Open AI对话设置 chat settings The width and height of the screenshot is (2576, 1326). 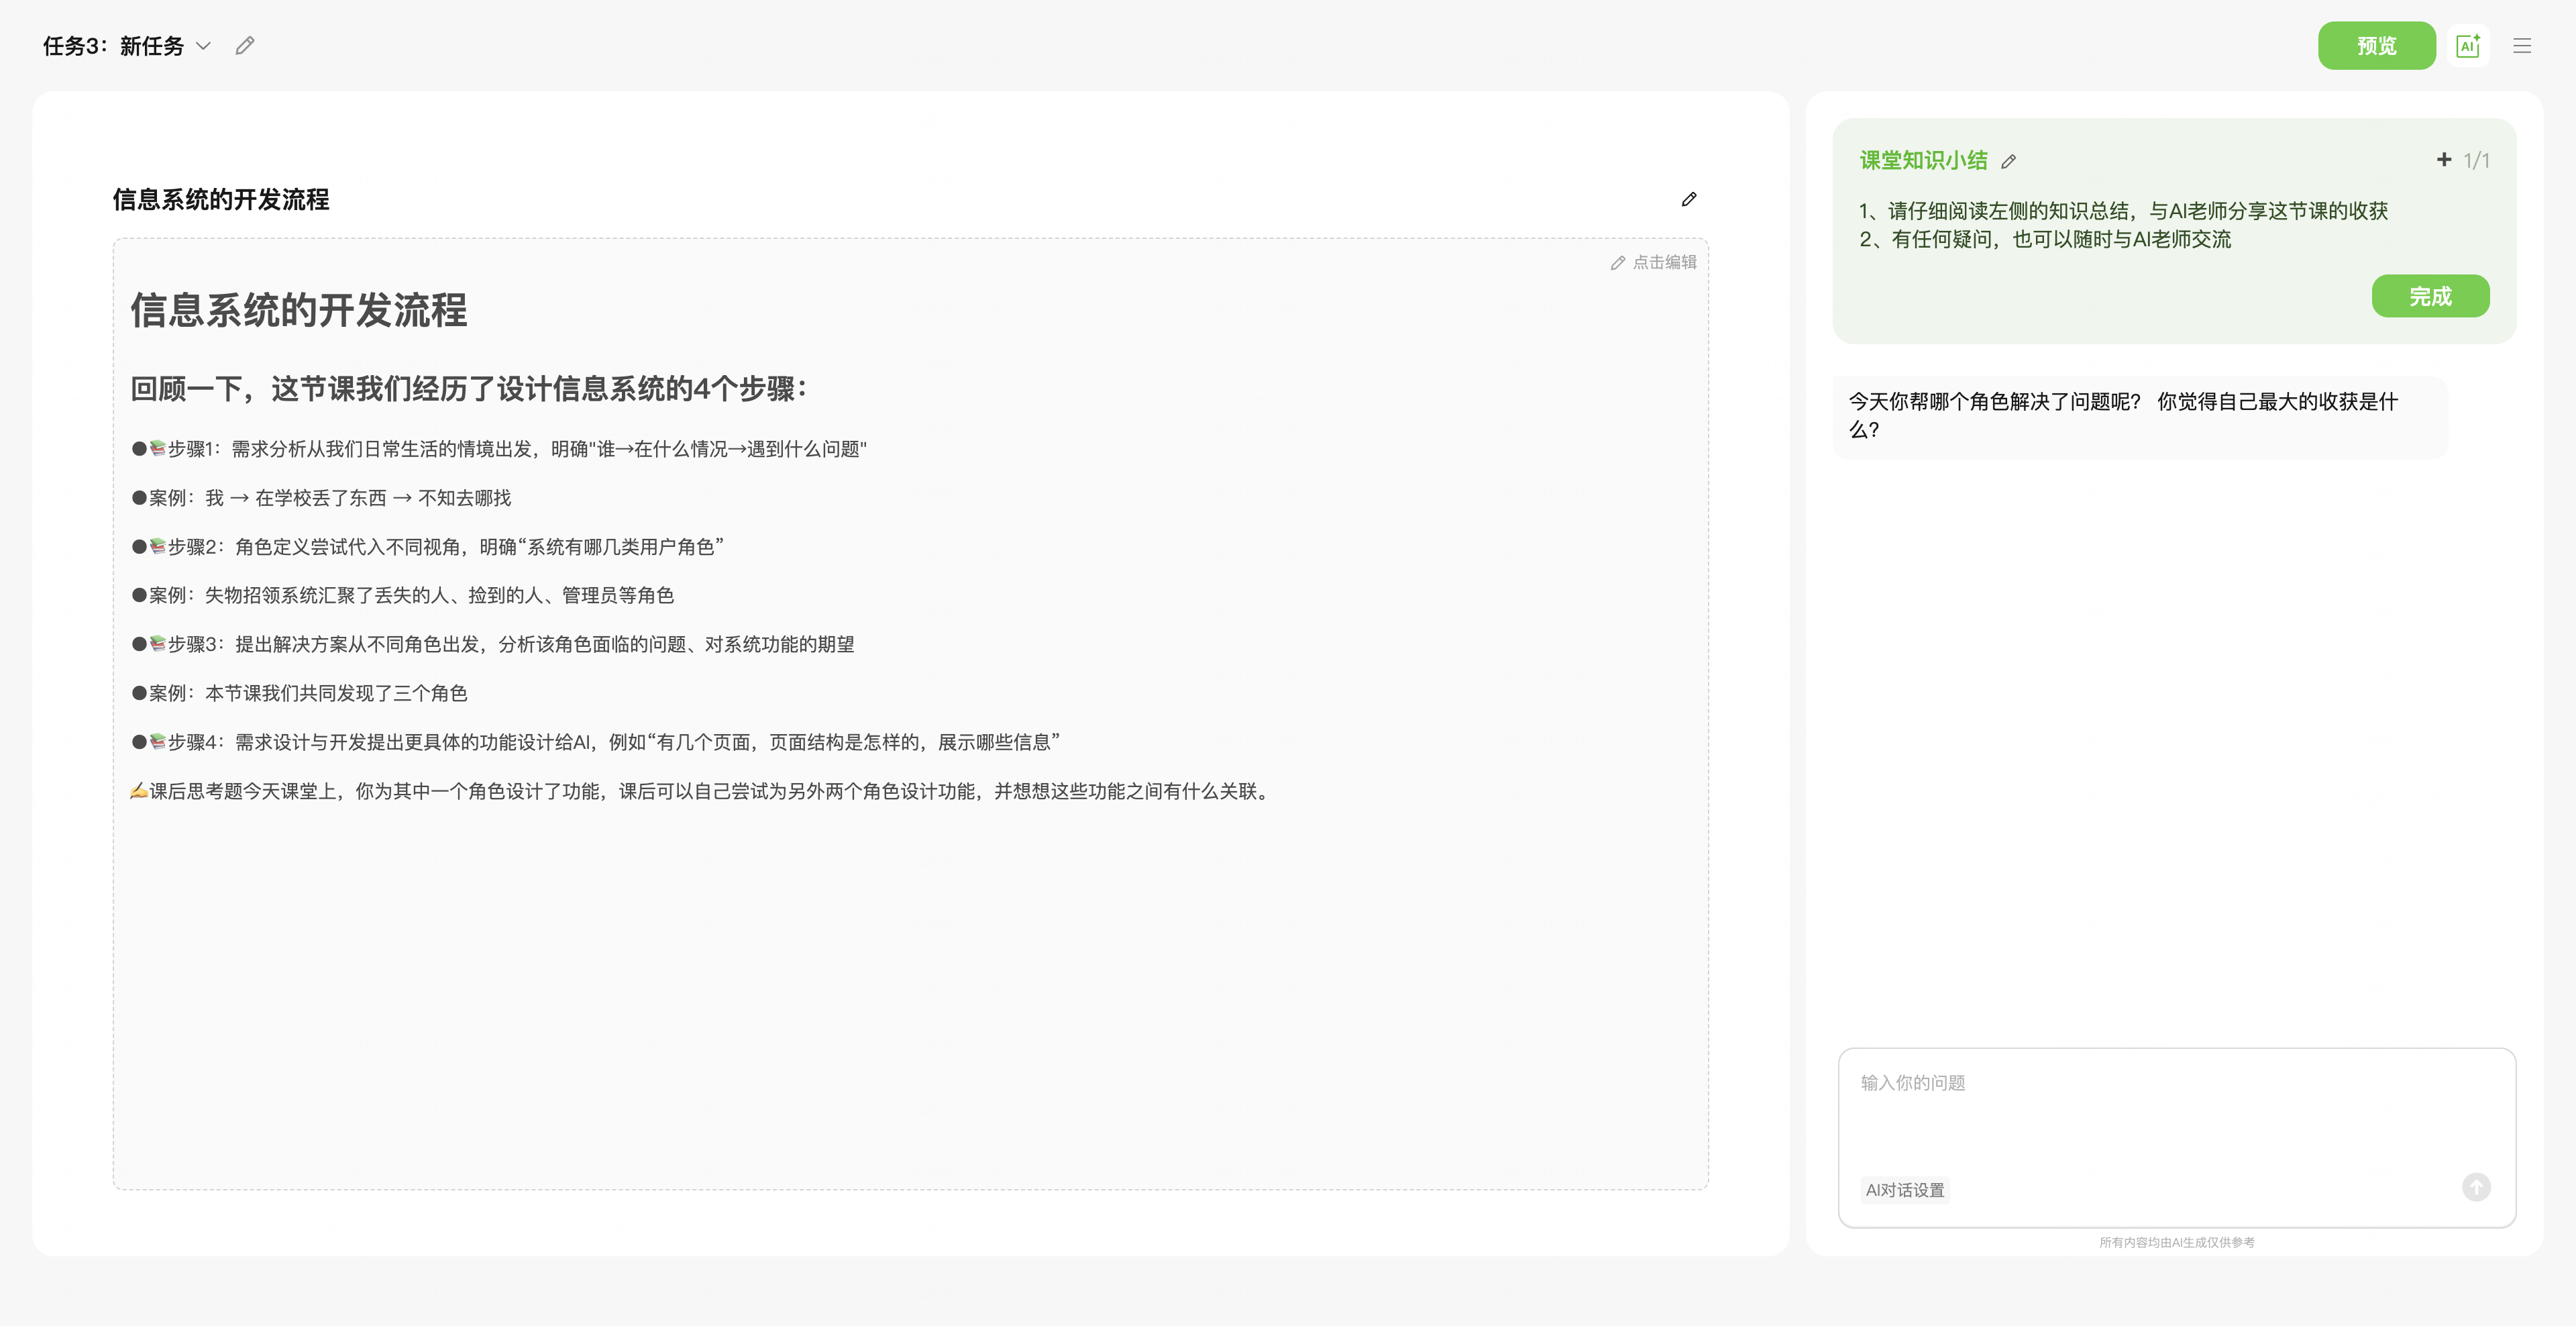tap(1905, 1190)
